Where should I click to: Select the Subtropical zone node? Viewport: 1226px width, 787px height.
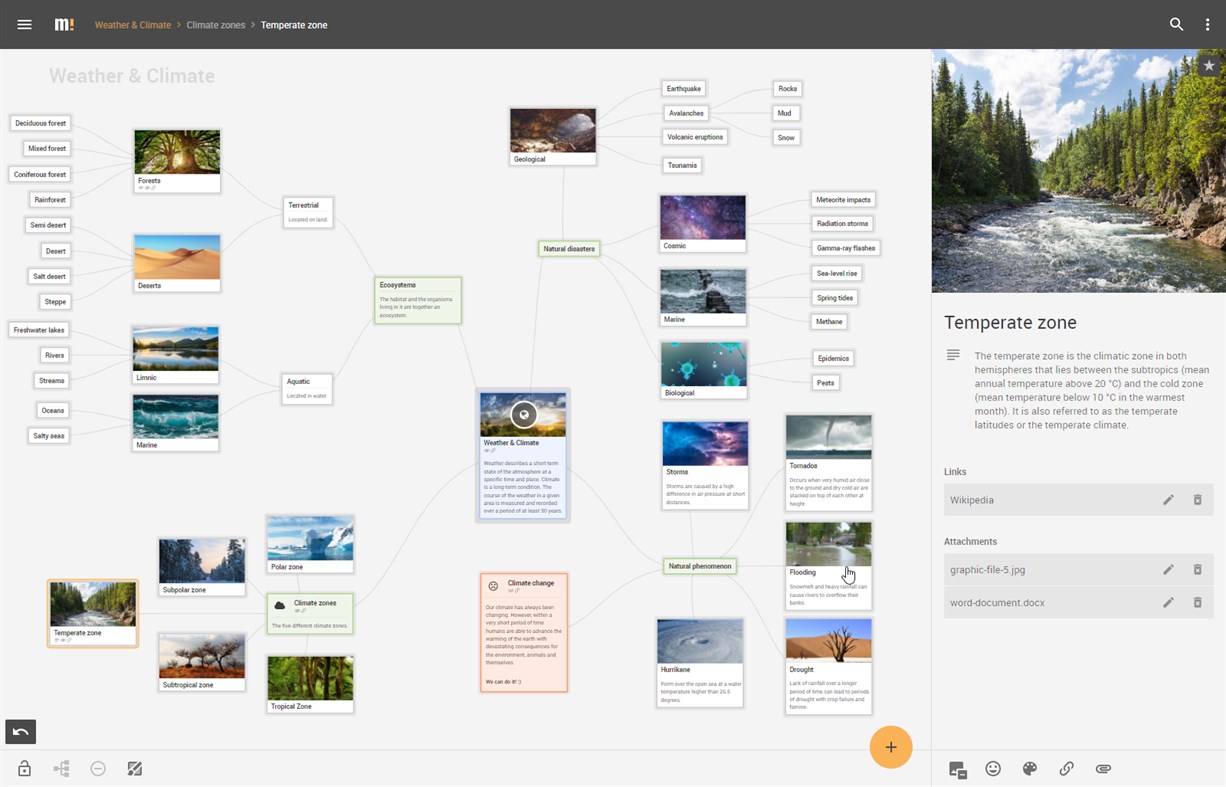coord(202,662)
